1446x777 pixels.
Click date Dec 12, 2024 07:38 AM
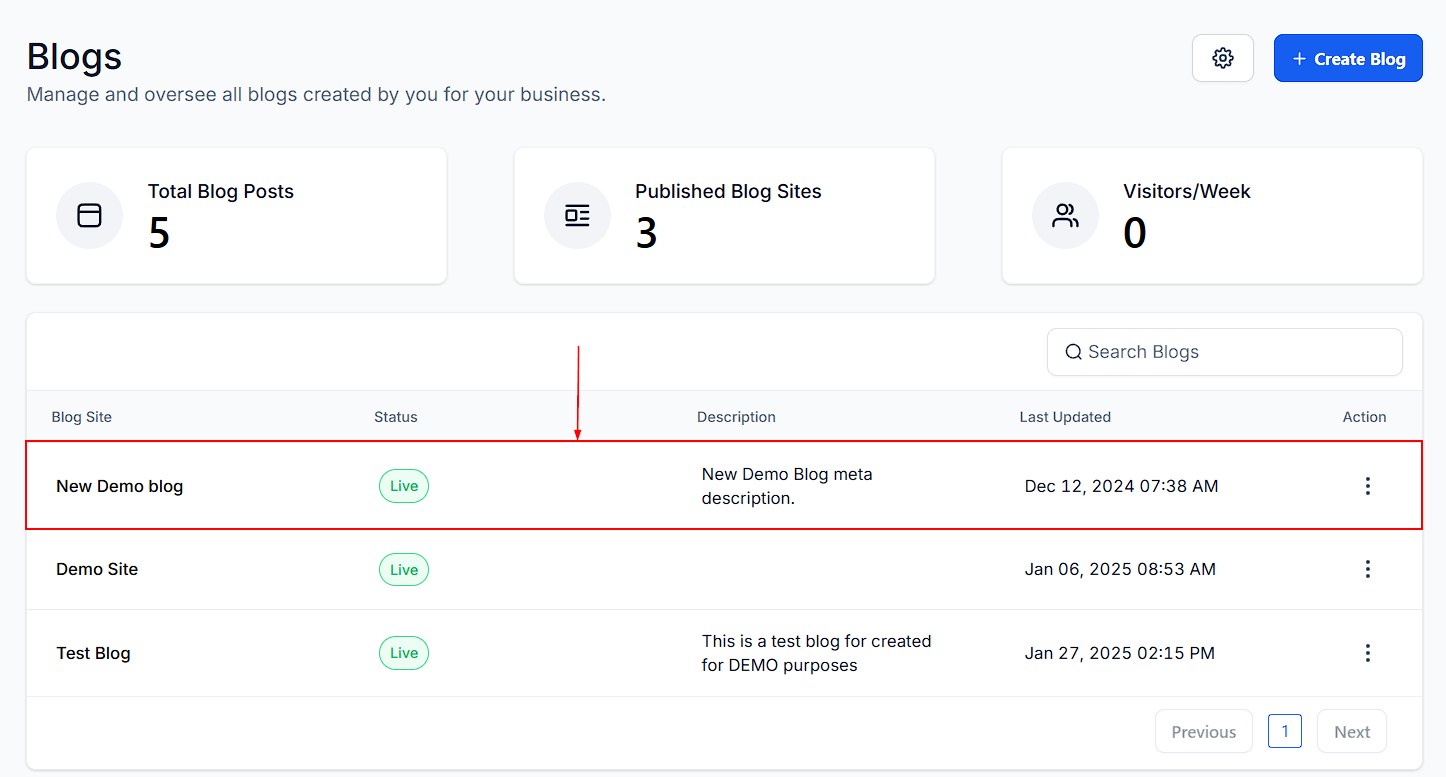point(1121,486)
